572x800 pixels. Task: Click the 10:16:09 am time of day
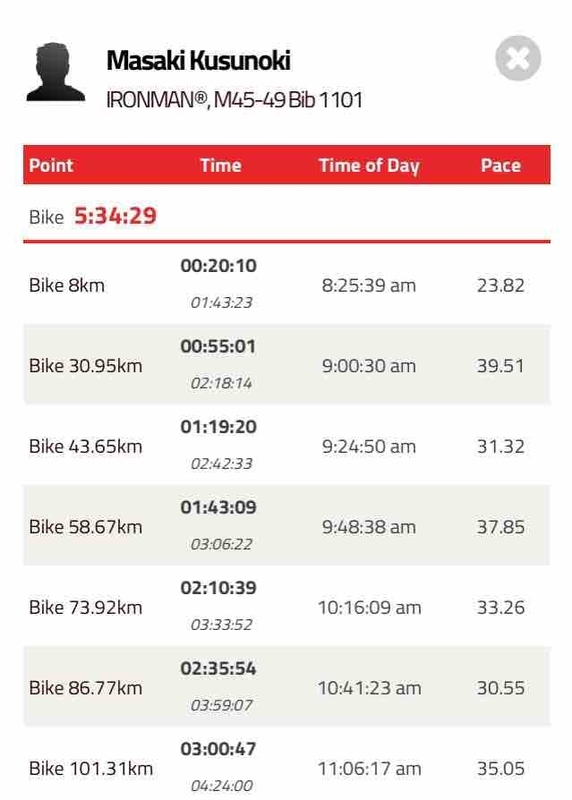click(x=369, y=608)
